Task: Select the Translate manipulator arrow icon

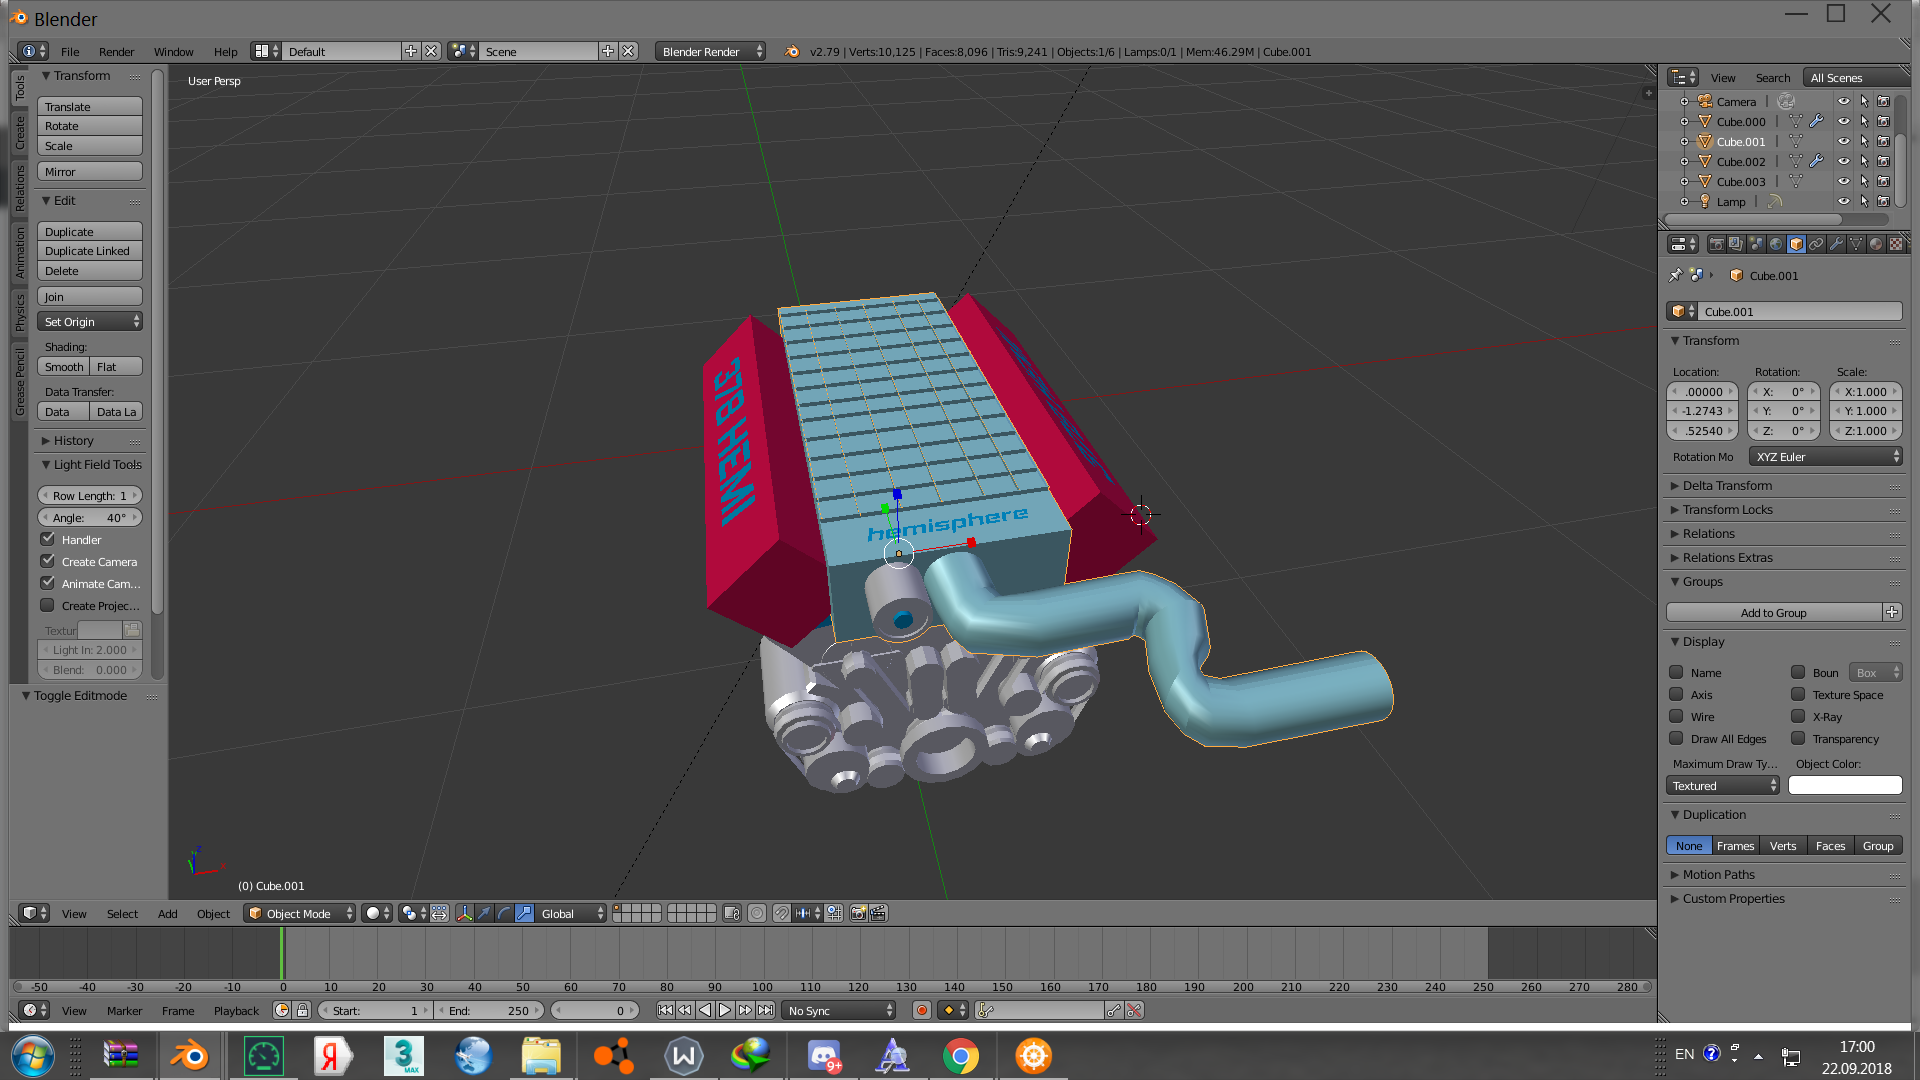Action: coord(484,914)
